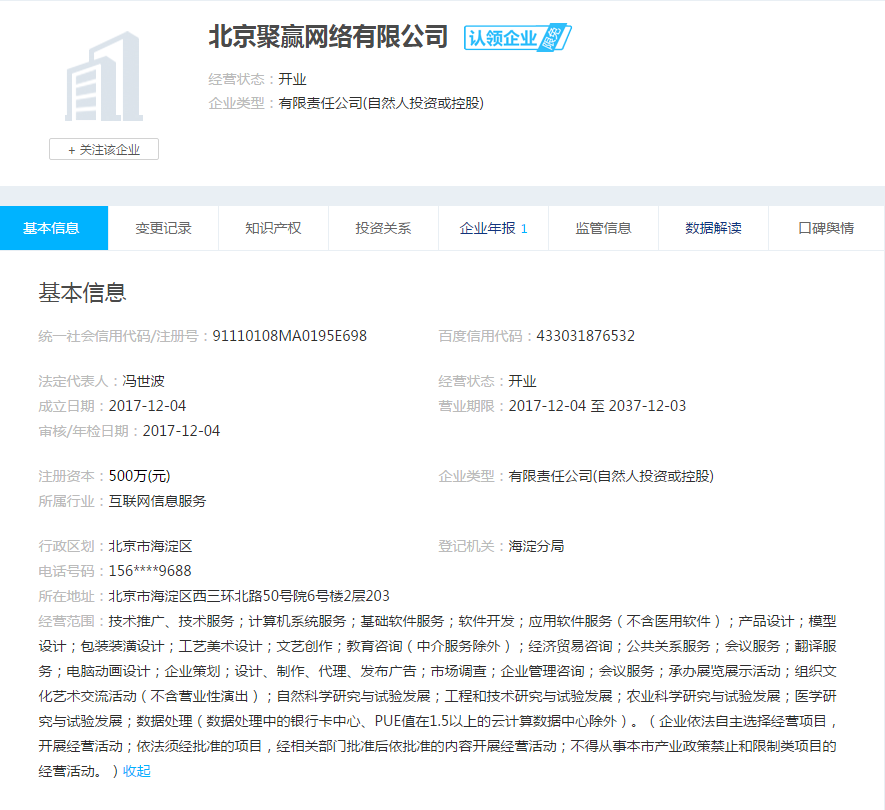Click the registration authority 海淀分局
Image resolution: width=885 pixels, height=810 pixels.
(x=536, y=546)
